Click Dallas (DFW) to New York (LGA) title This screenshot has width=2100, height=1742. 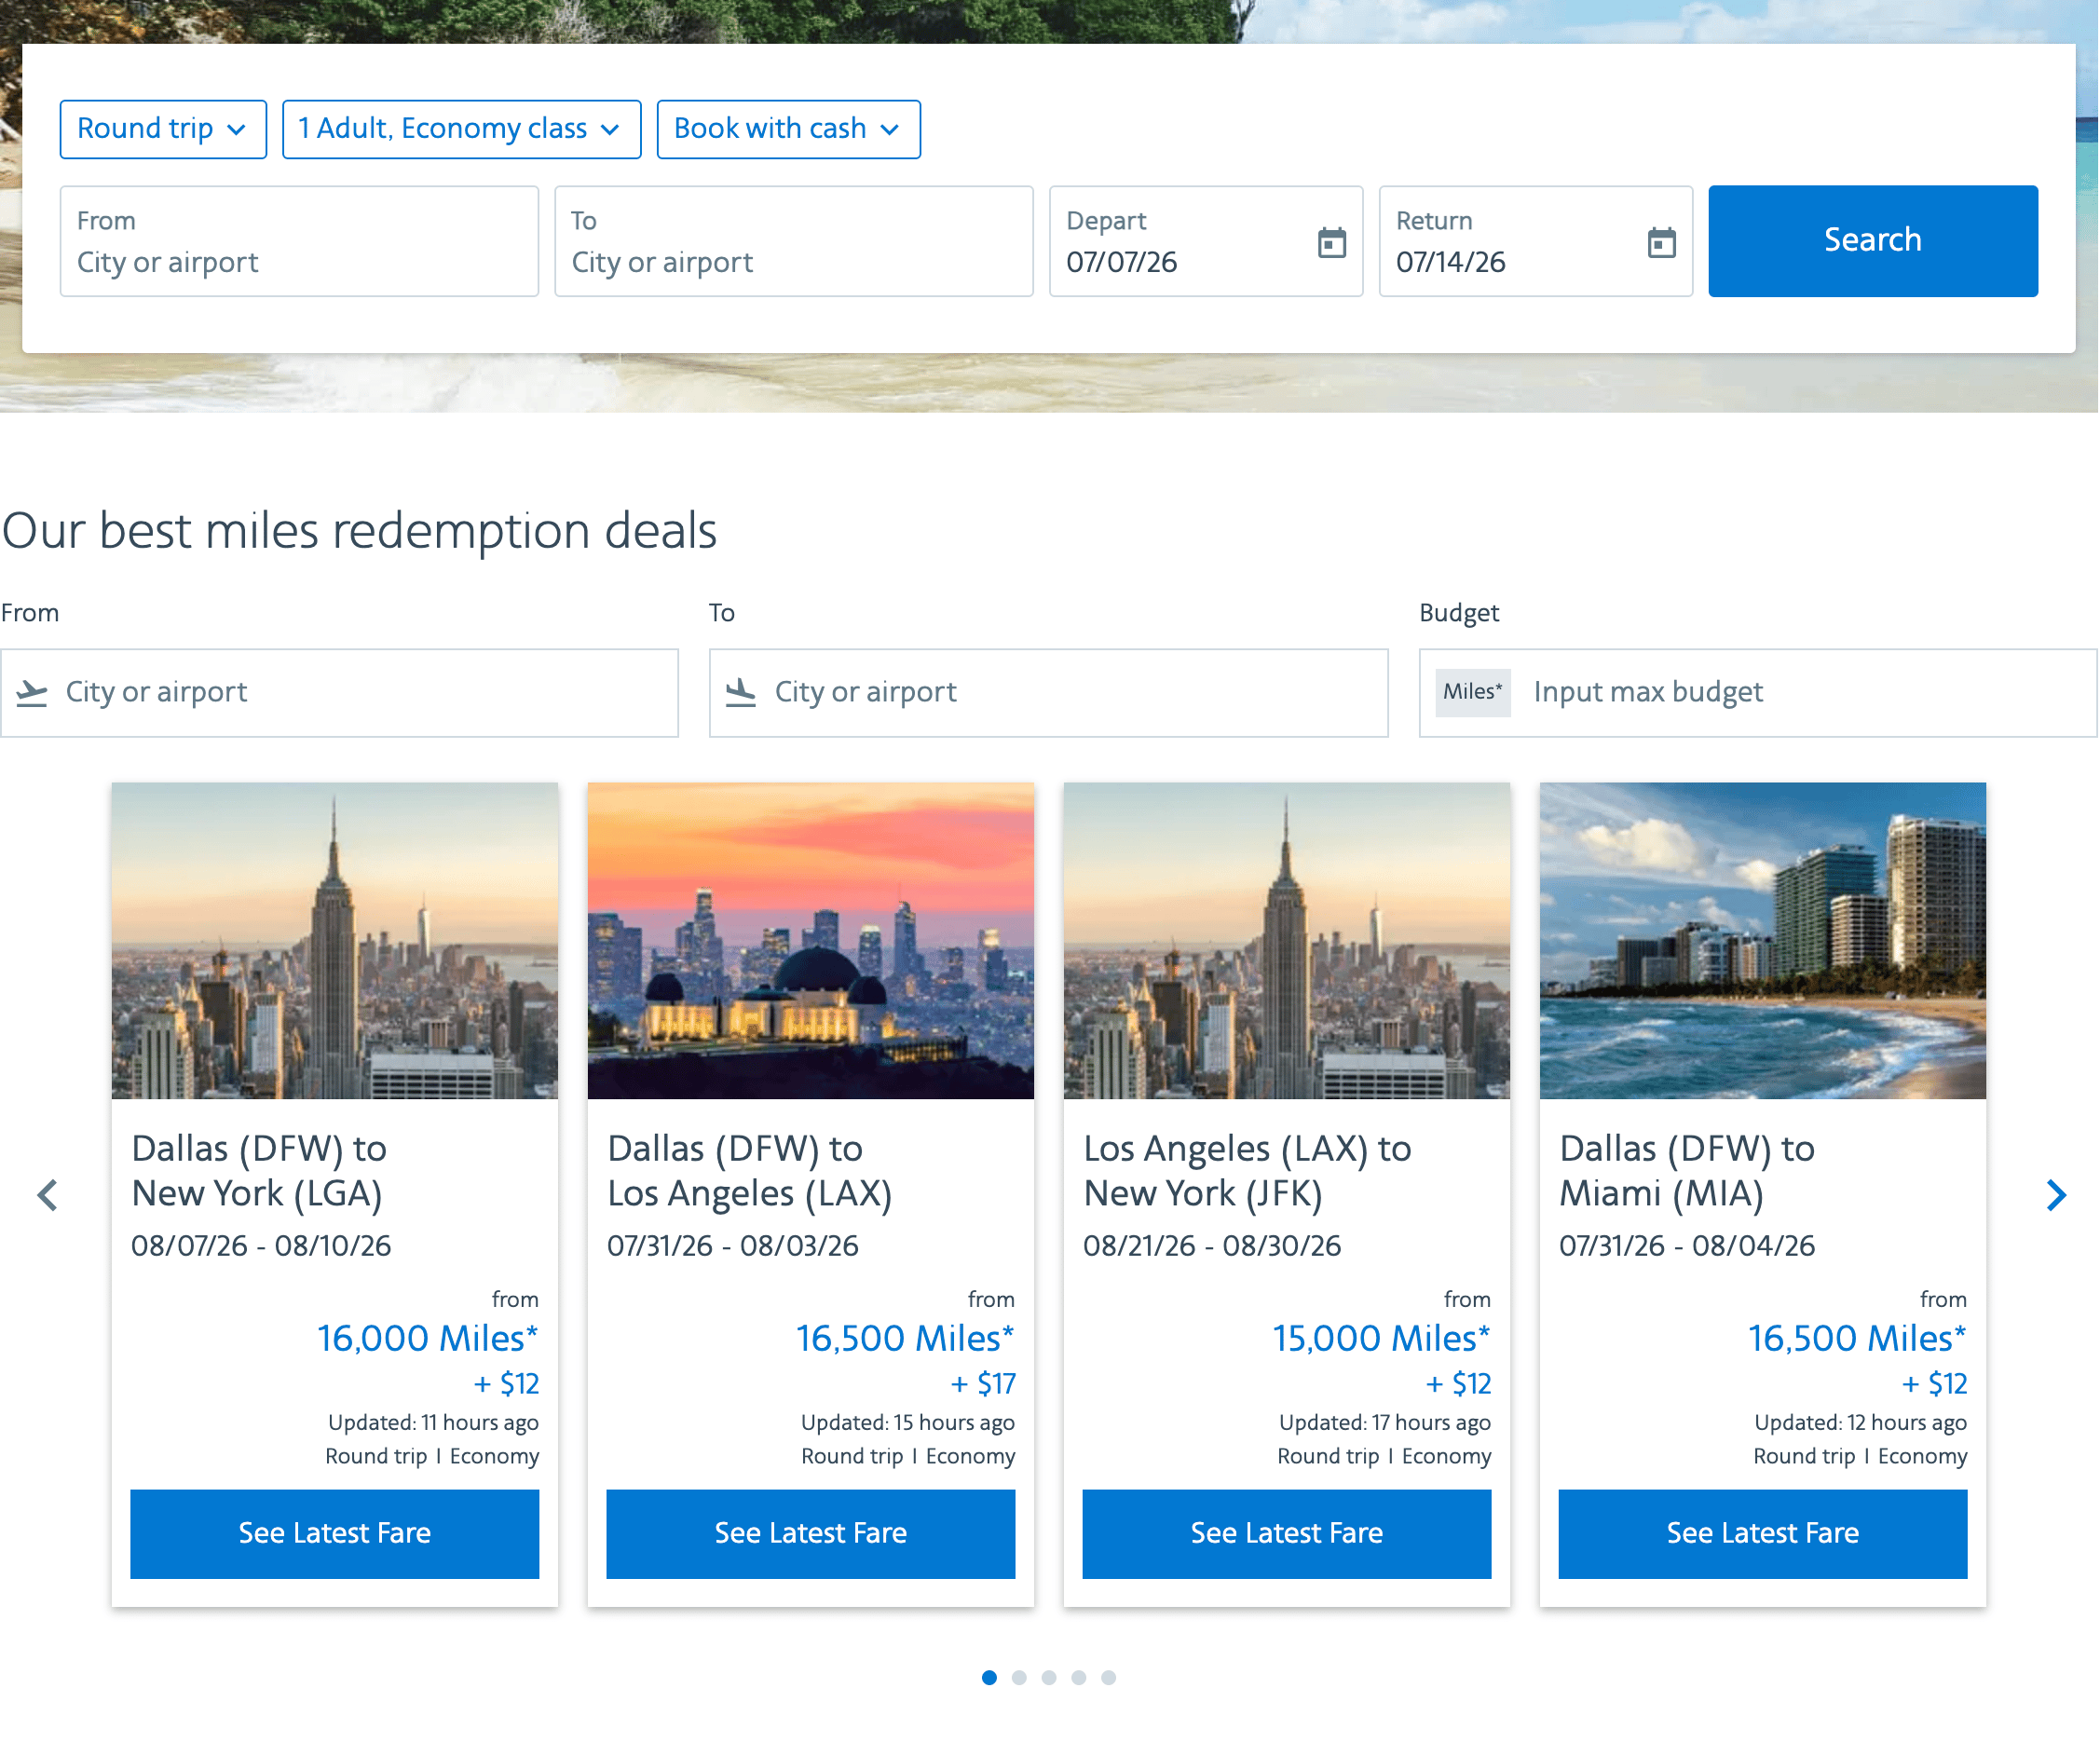[259, 1171]
